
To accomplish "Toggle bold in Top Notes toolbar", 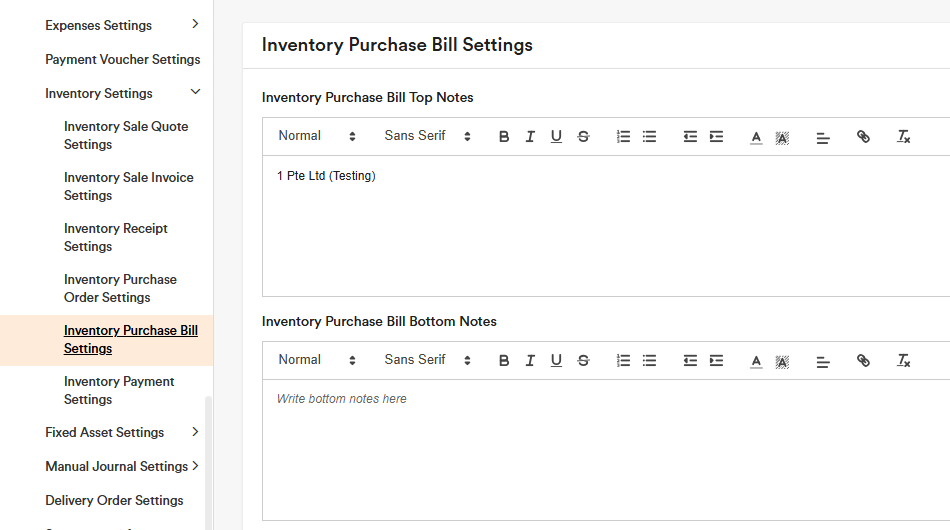I will [504, 137].
